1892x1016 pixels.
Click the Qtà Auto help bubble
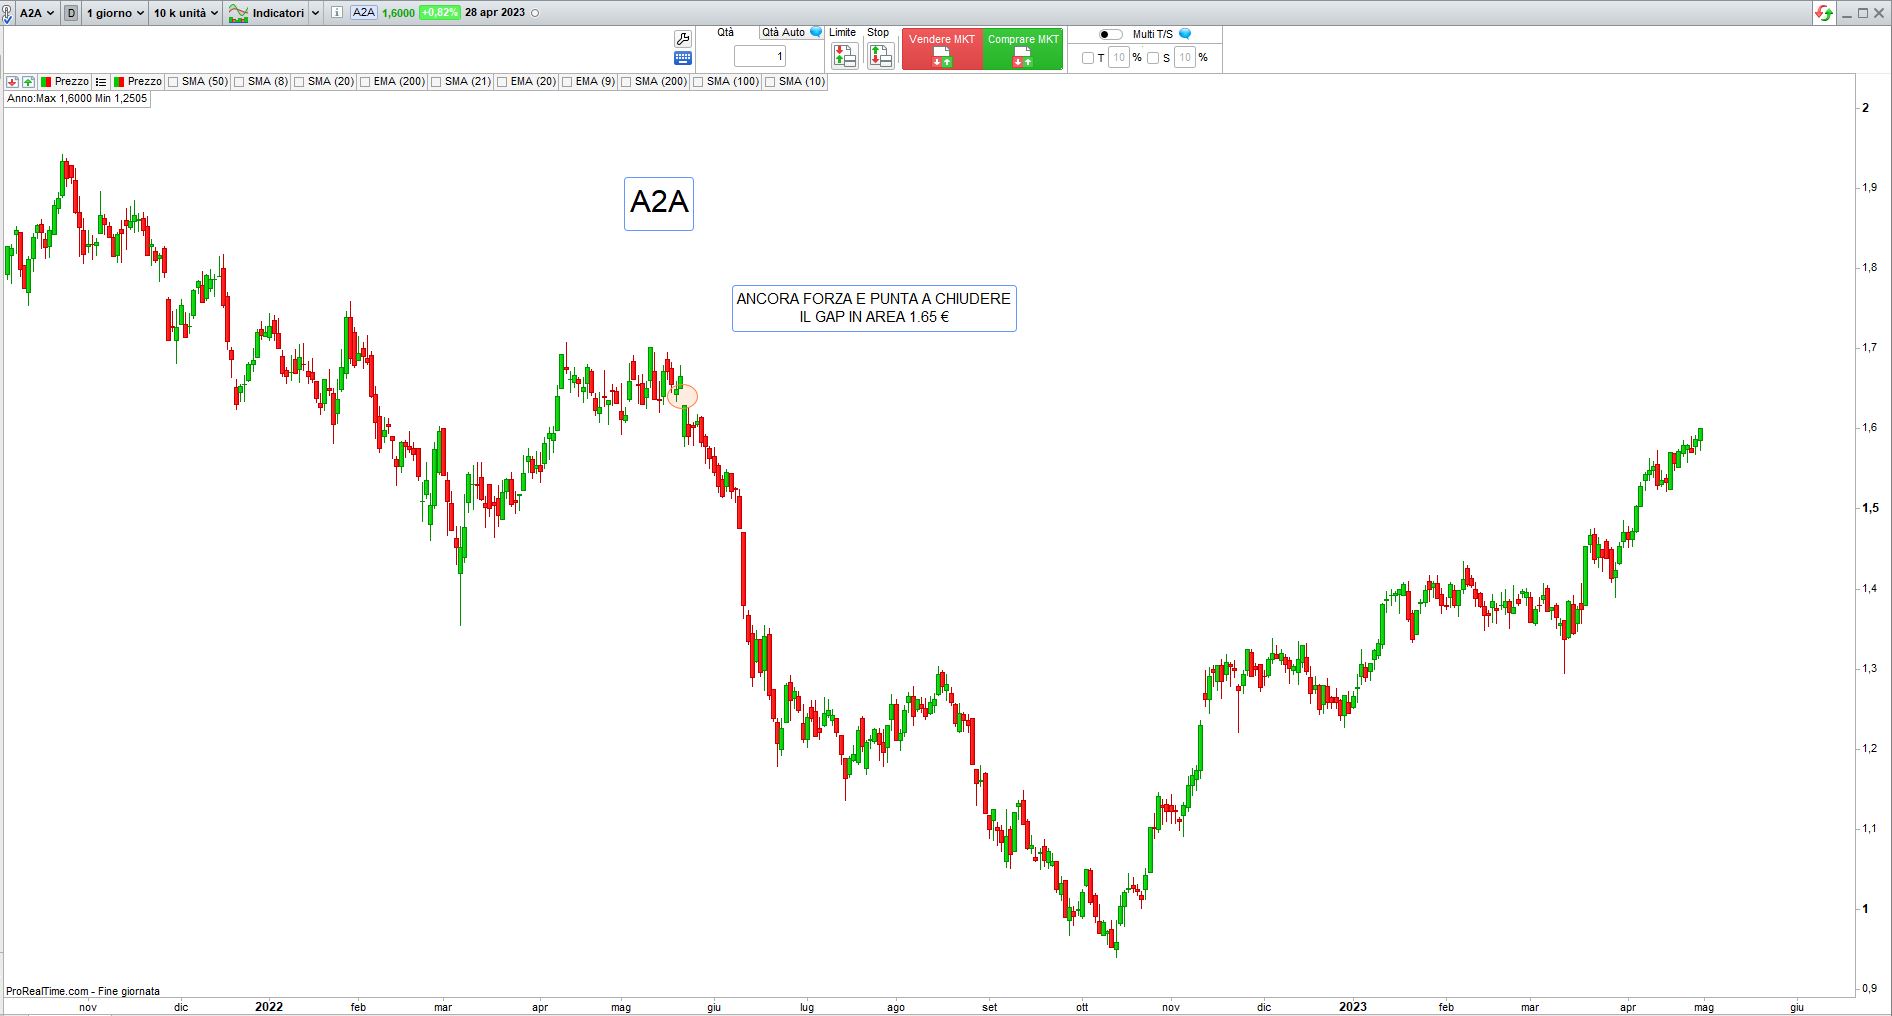(x=816, y=32)
